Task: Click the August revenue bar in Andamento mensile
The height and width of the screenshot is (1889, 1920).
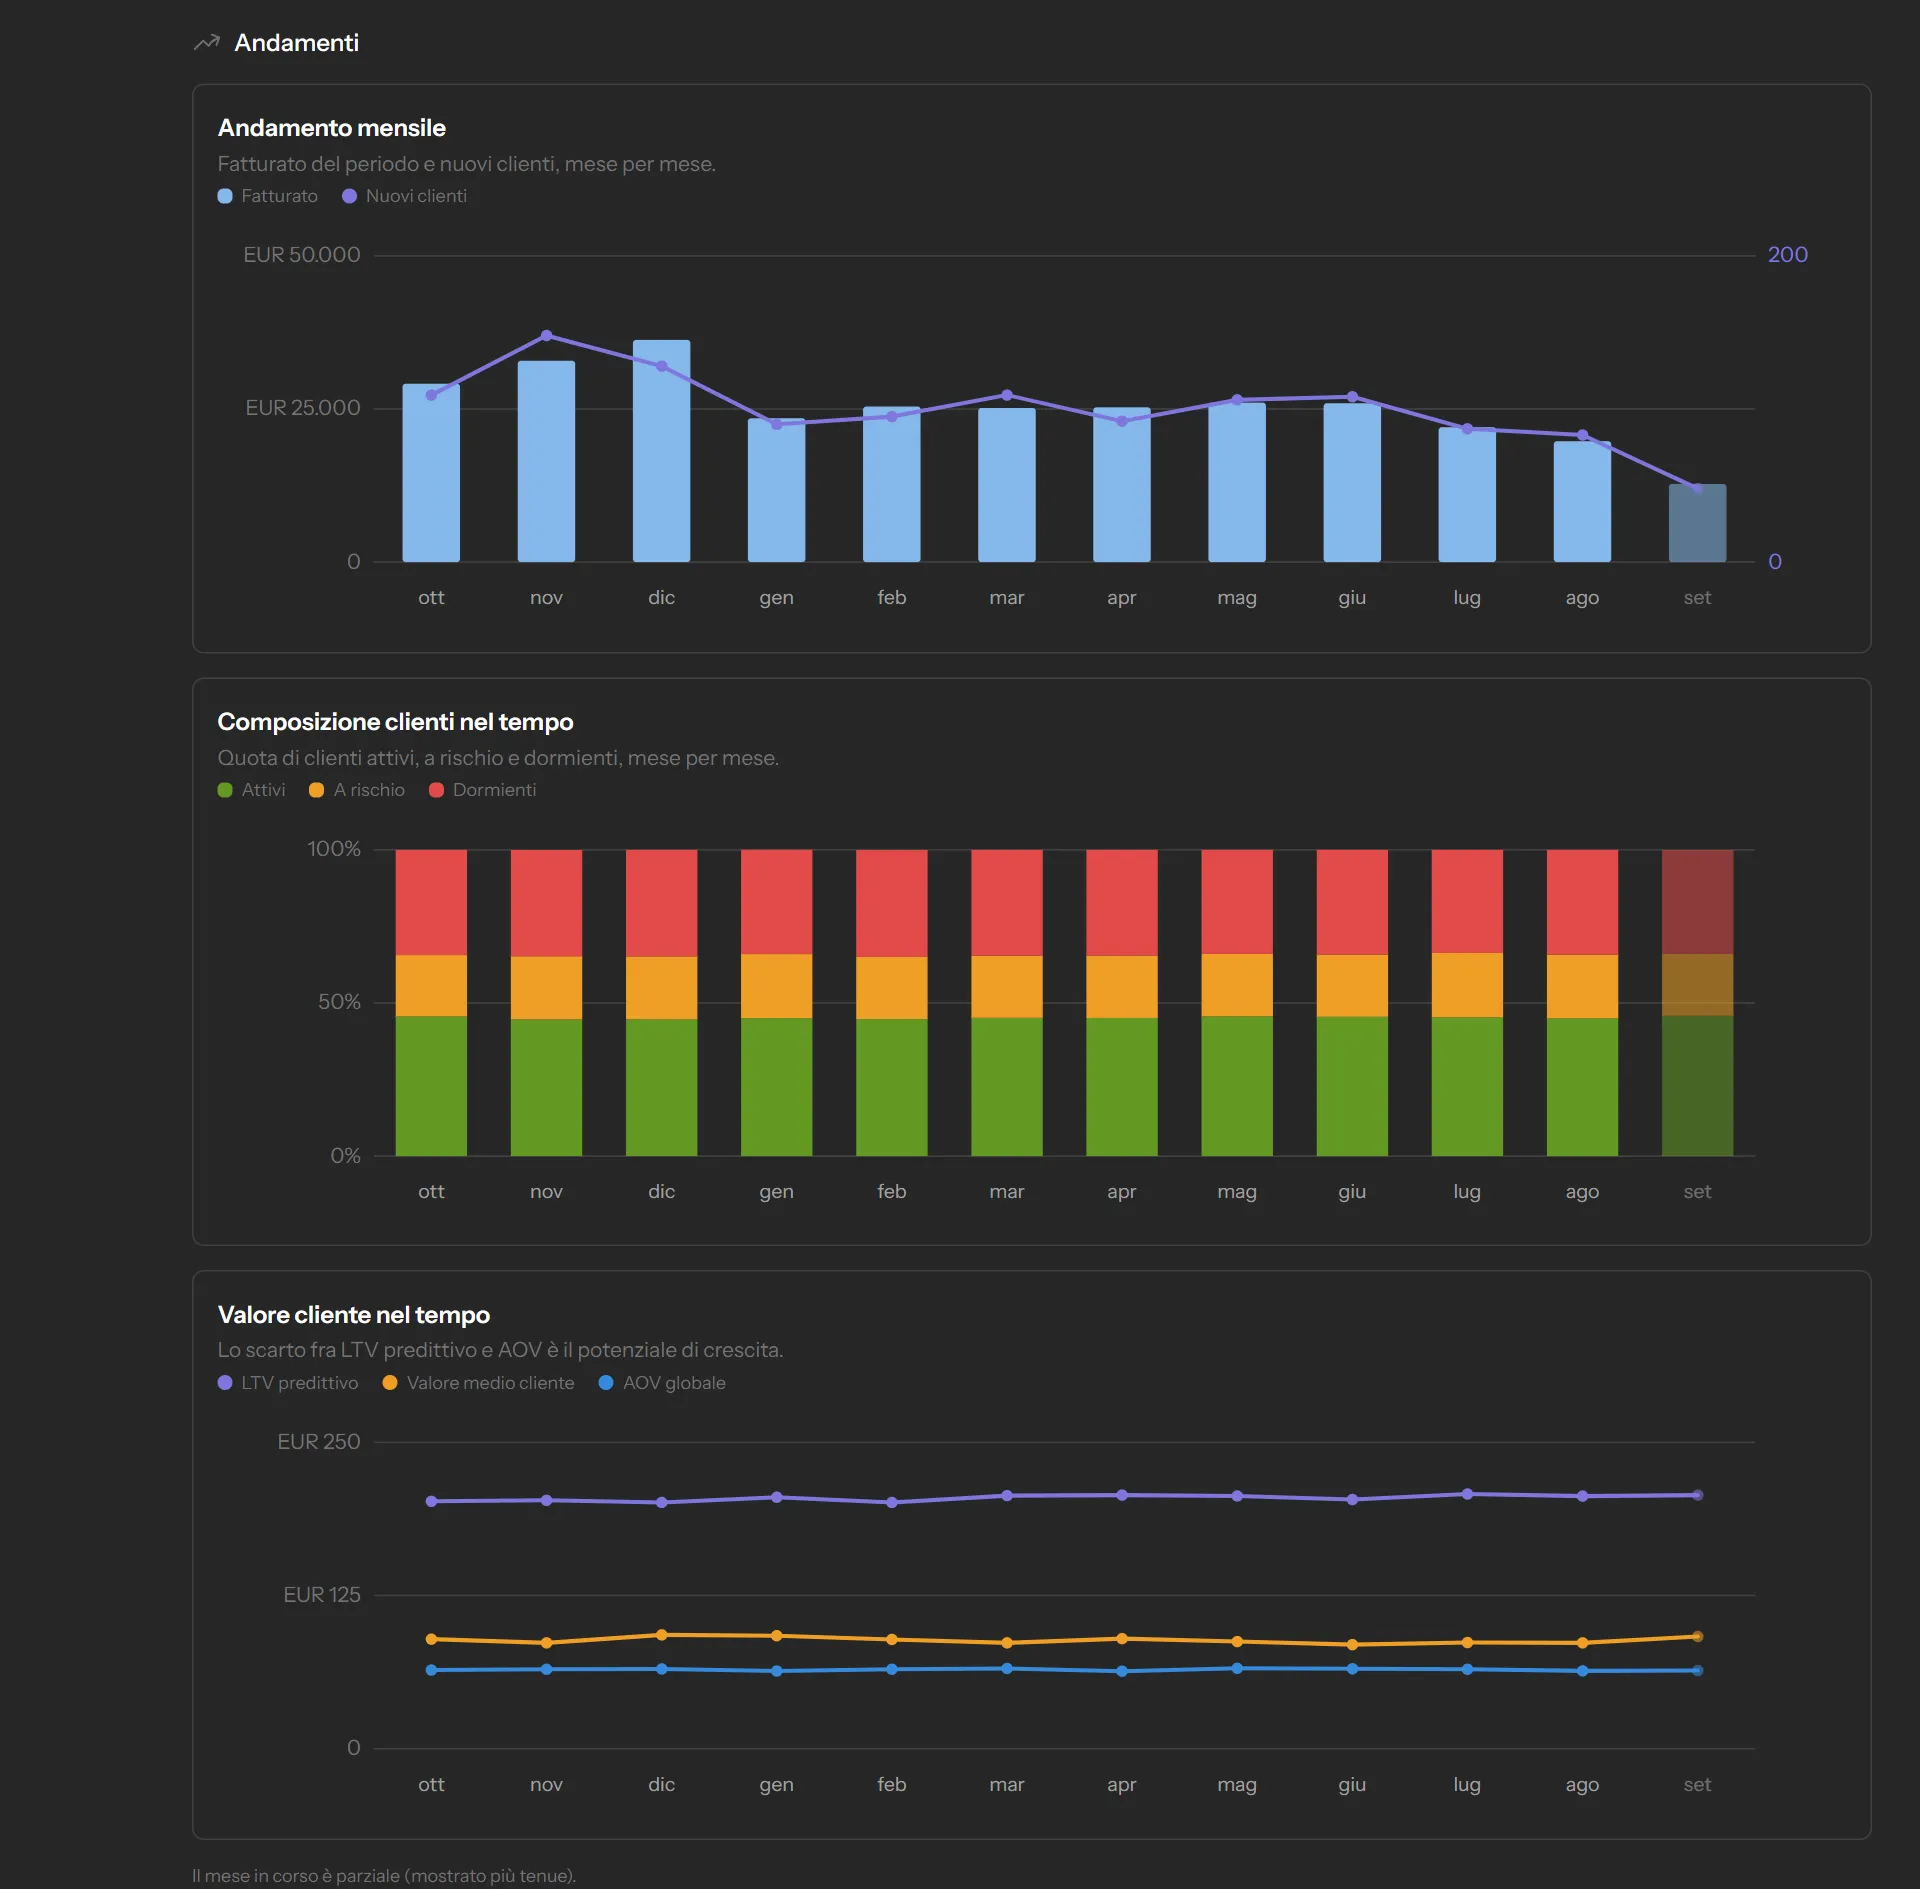Action: tap(1582, 501)
